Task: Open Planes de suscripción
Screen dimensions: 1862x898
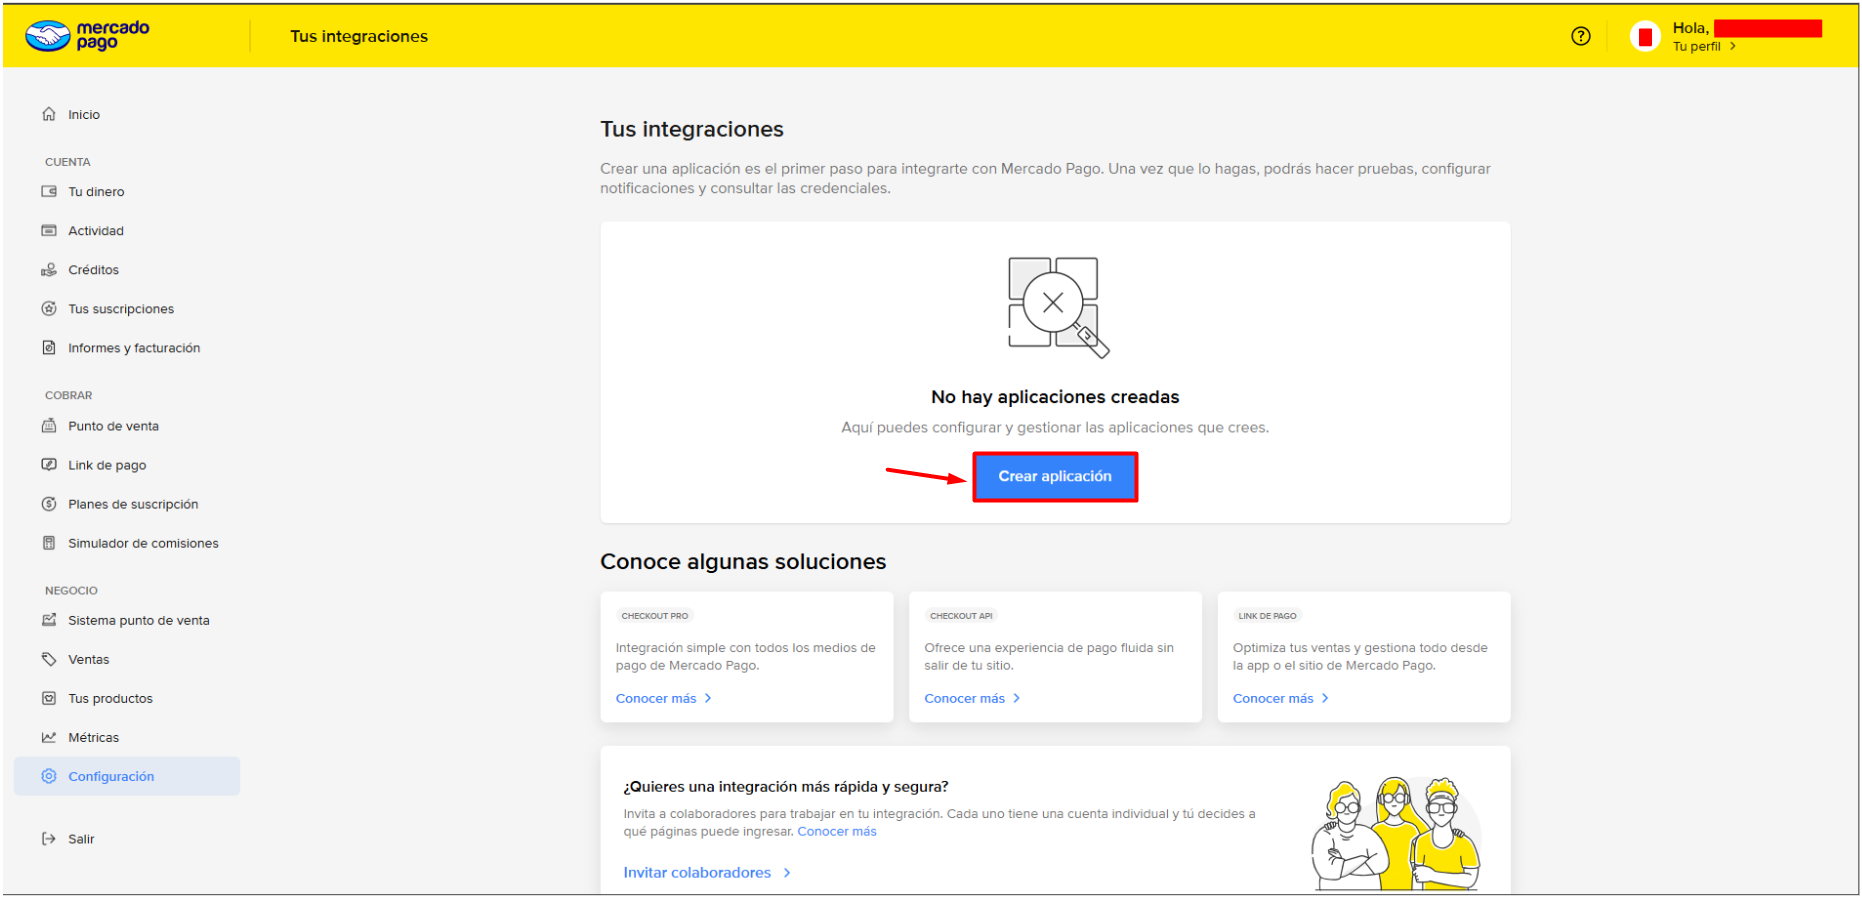Action: [x=133, y=504]
